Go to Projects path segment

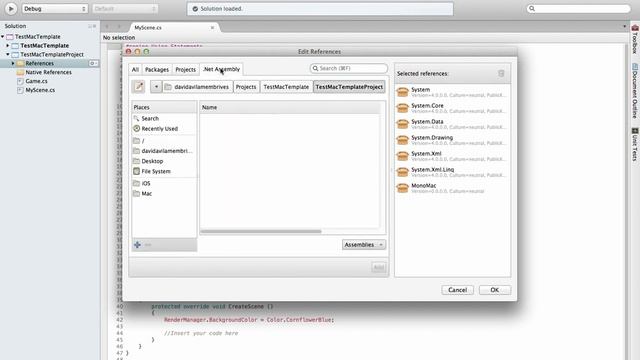(x=246, y=87)
